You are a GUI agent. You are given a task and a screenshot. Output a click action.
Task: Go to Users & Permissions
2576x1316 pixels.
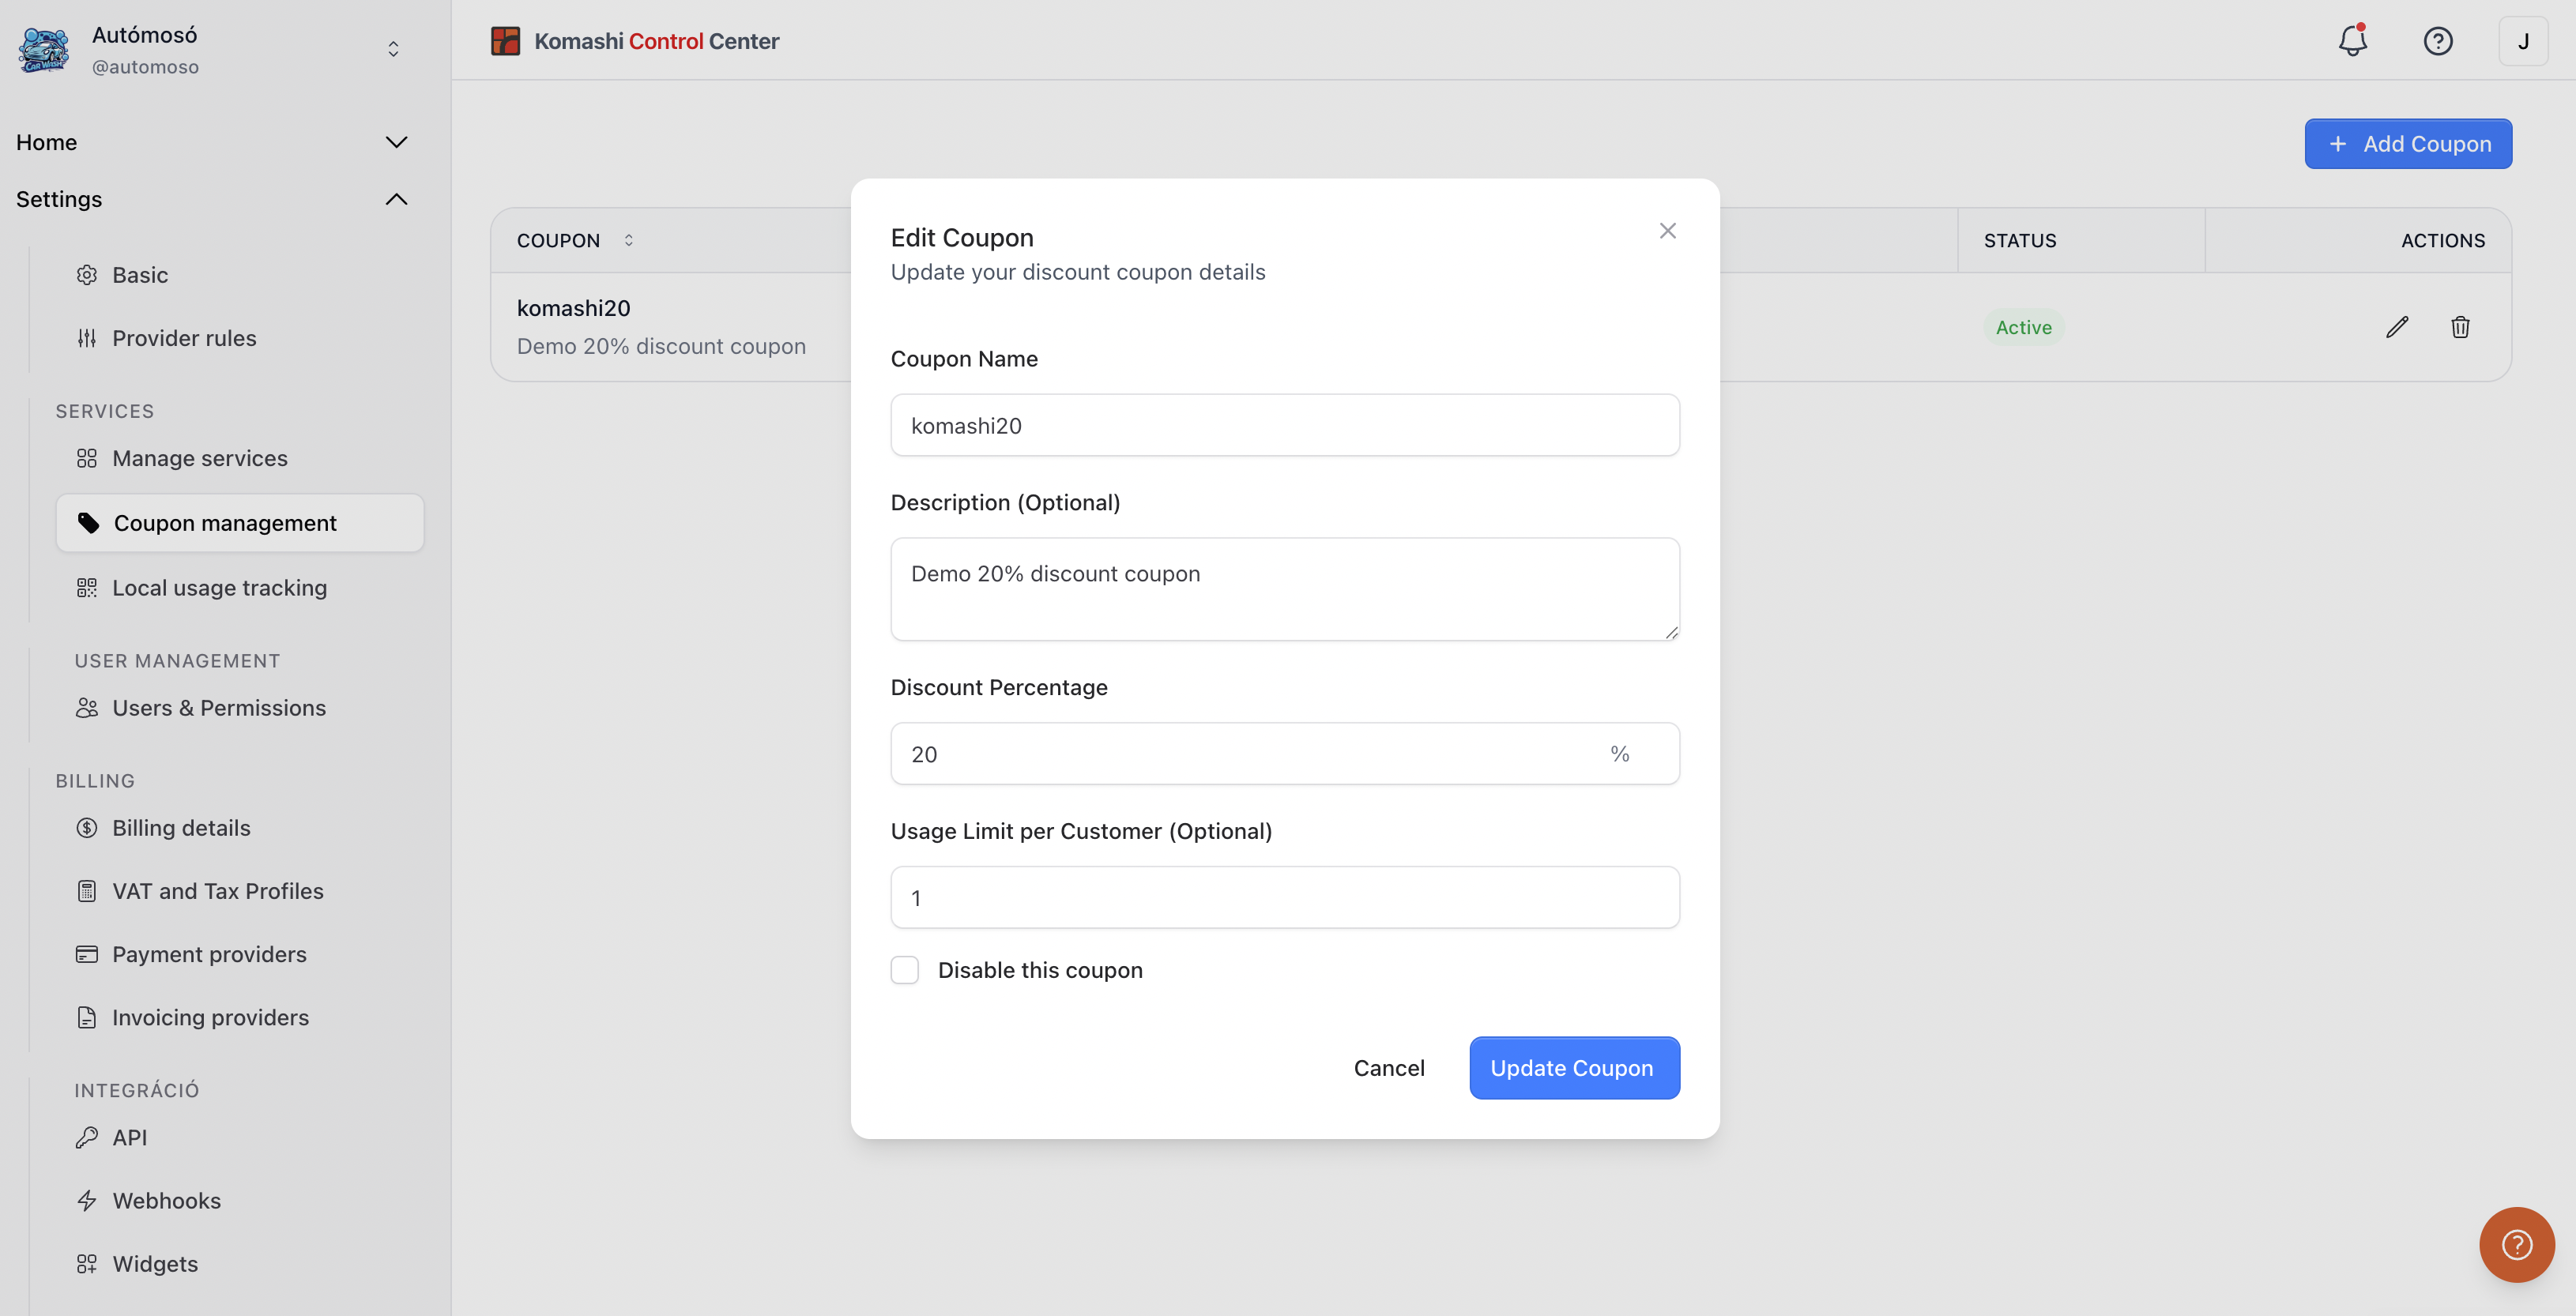click(x=219, y=708)
